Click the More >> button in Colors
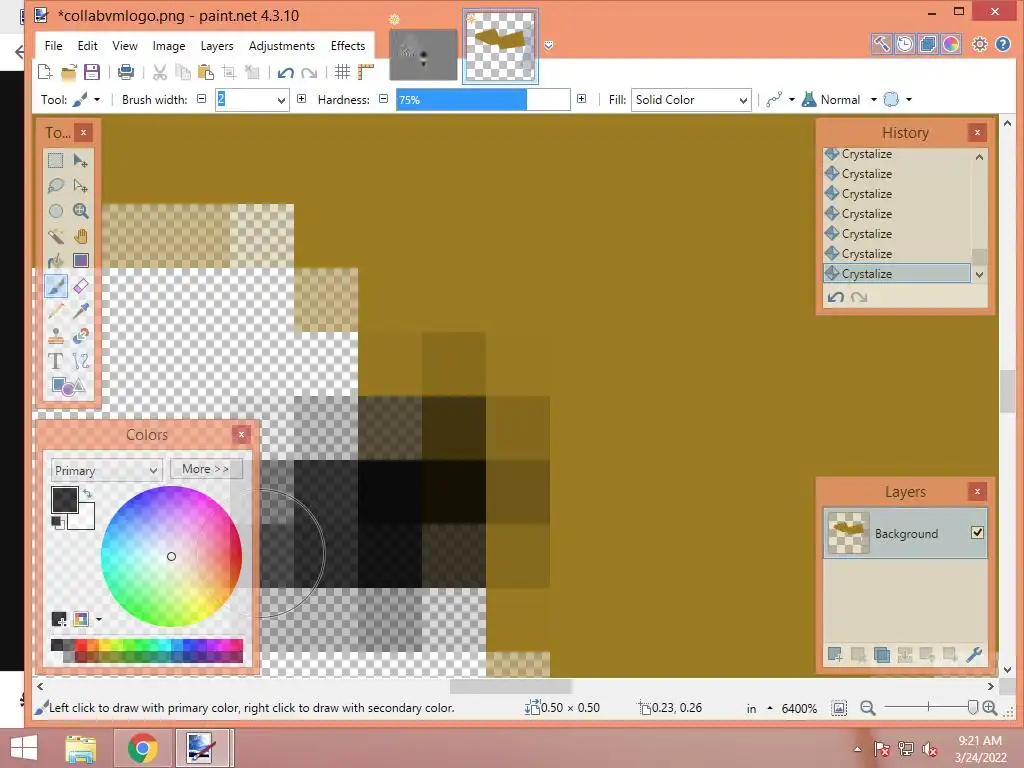1024x768 pixels. click(206, 469)
